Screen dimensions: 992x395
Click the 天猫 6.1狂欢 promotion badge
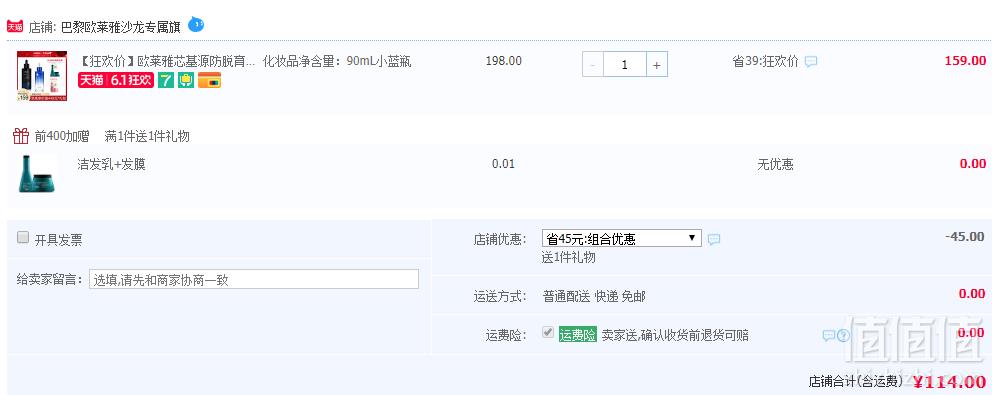click(116, 80)
